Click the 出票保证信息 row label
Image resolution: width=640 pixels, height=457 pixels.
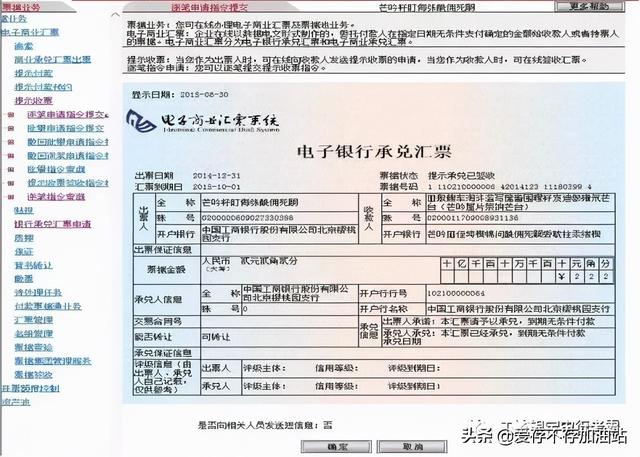tap(163, 250)
